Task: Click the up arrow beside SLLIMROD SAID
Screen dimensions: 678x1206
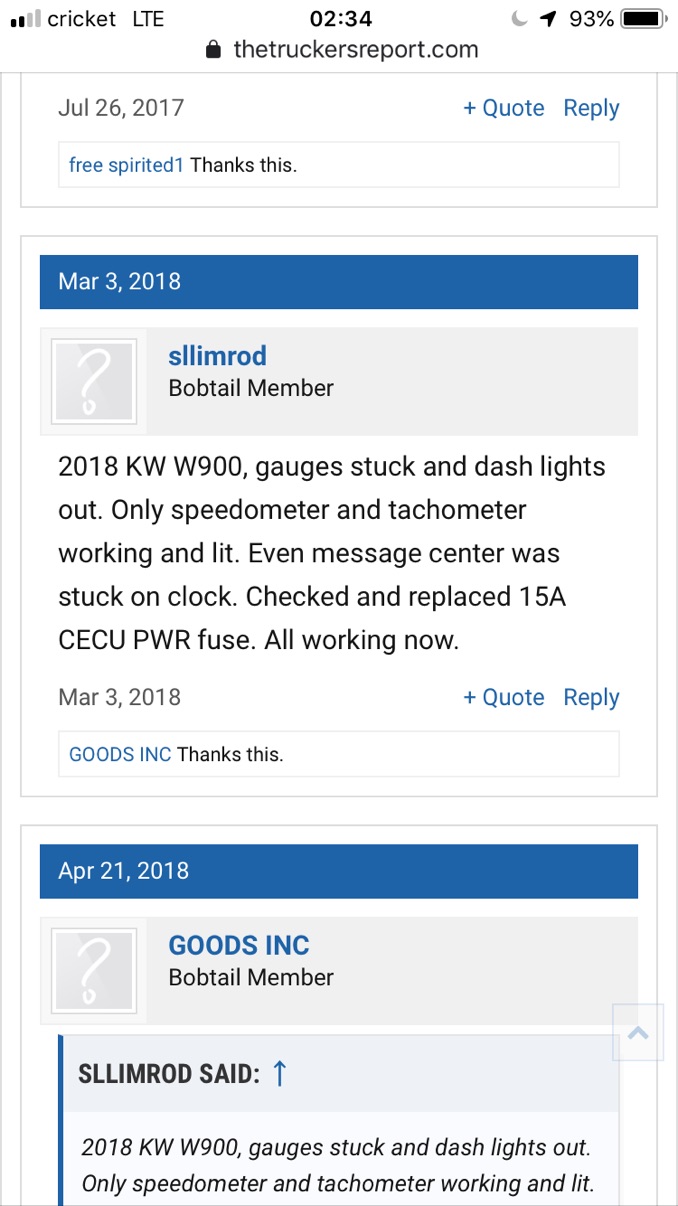Action: [280, 1074]
